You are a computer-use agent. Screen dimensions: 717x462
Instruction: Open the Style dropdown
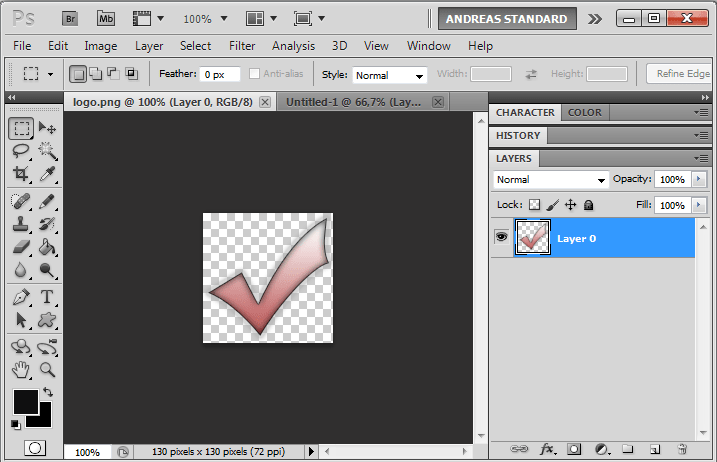click(390, 75)
